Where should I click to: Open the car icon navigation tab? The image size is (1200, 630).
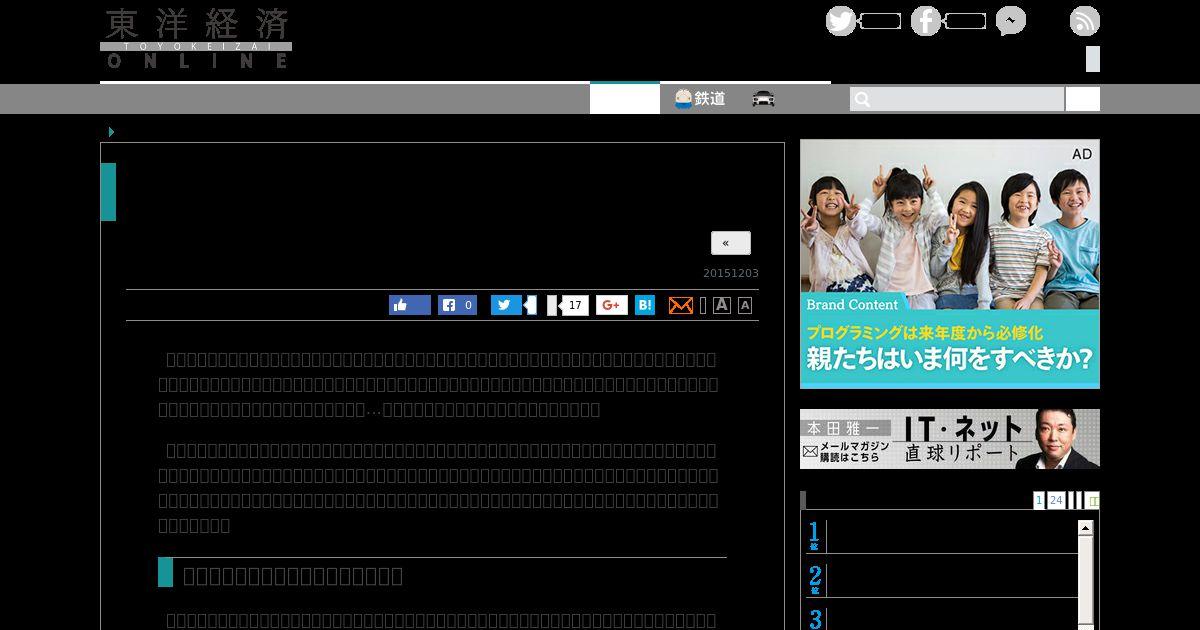click(x=764, y=99)
